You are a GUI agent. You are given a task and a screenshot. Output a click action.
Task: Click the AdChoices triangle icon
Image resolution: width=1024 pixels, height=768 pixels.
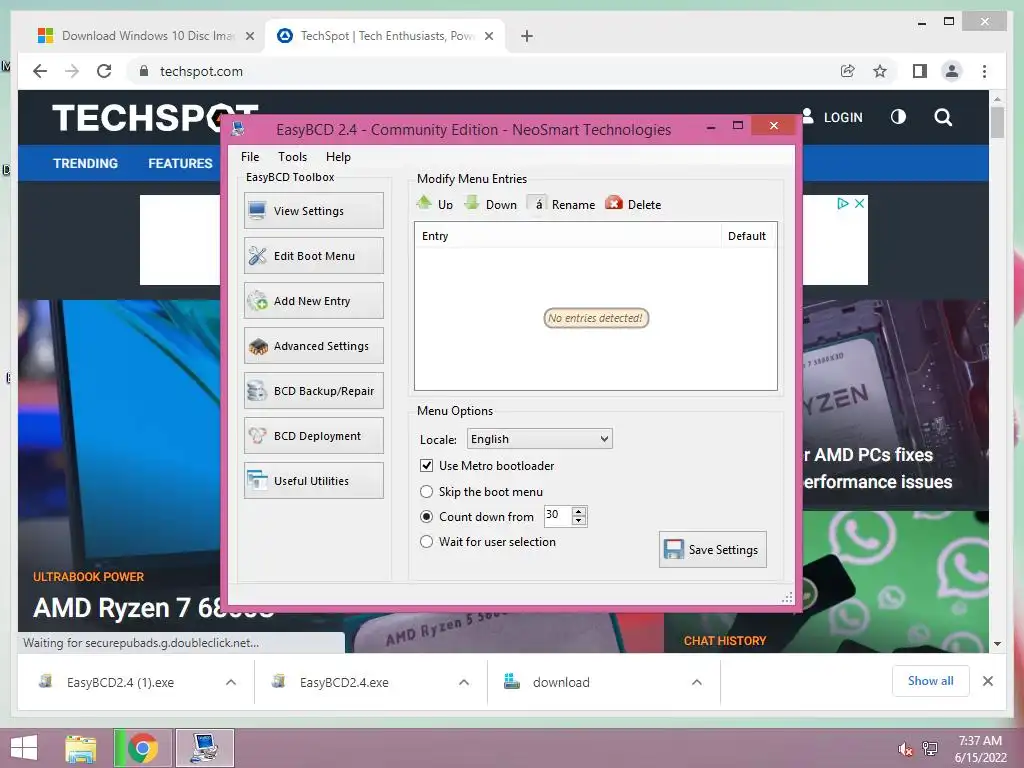point(843,203)
